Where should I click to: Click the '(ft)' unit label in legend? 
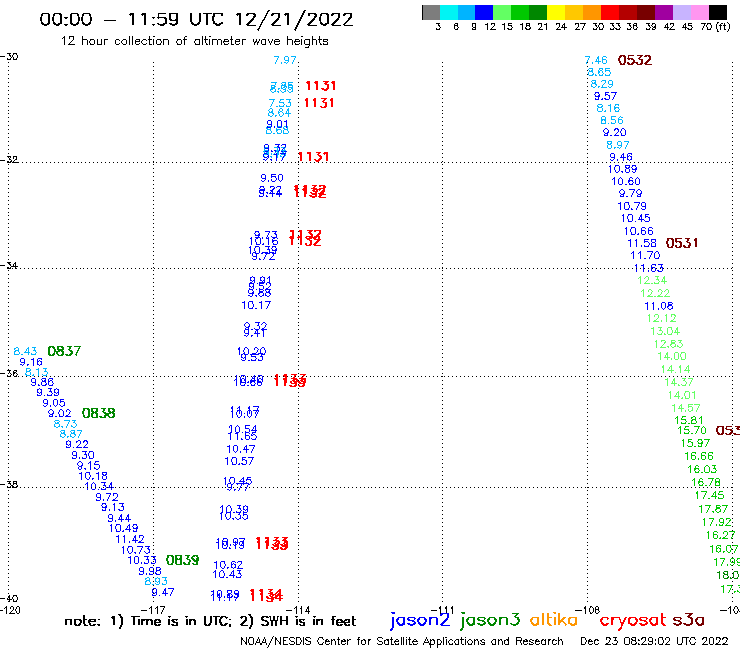[723, 26]
